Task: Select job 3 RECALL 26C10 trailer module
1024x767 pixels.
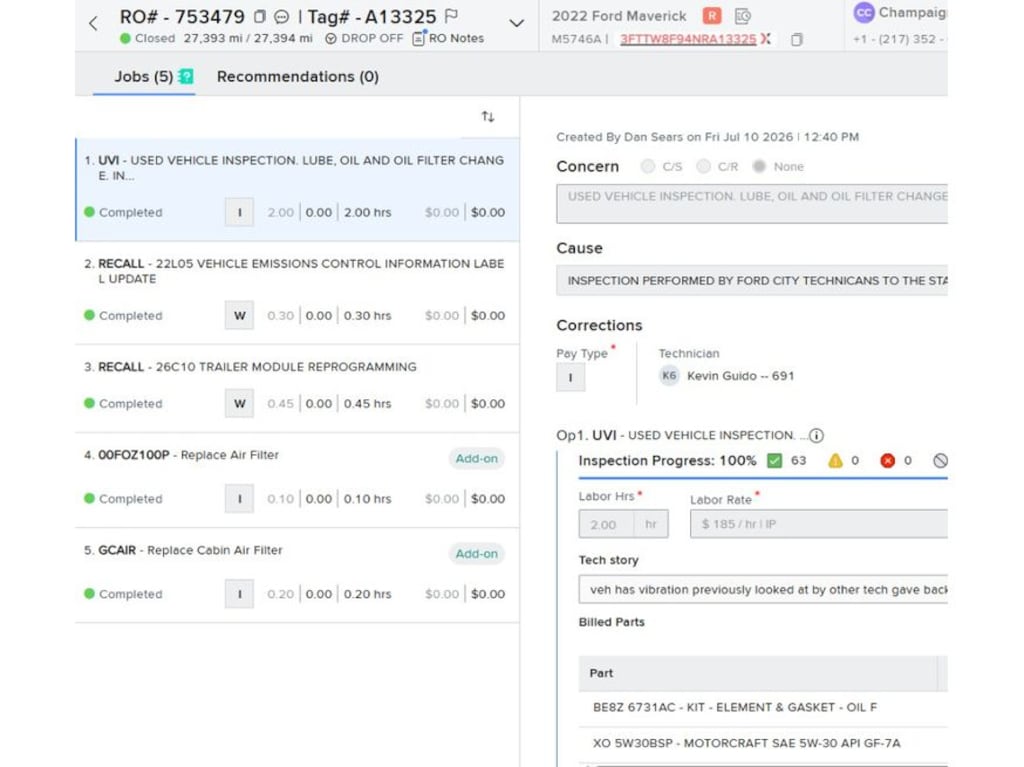Action: (298, 389)
